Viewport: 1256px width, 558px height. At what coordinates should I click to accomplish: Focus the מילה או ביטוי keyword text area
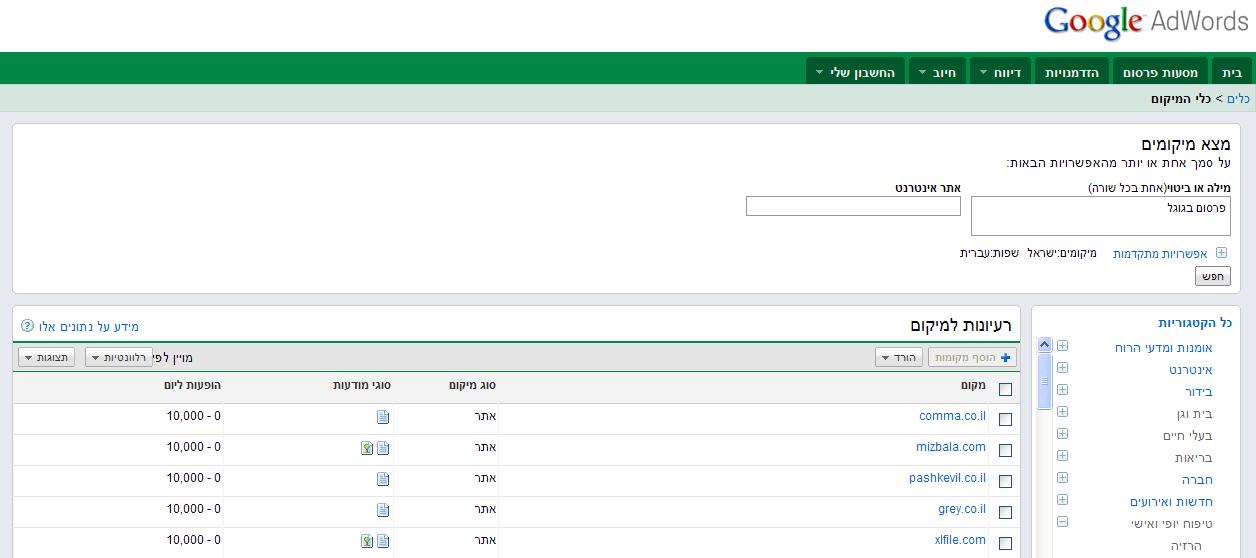click(x=1101, y=216)
